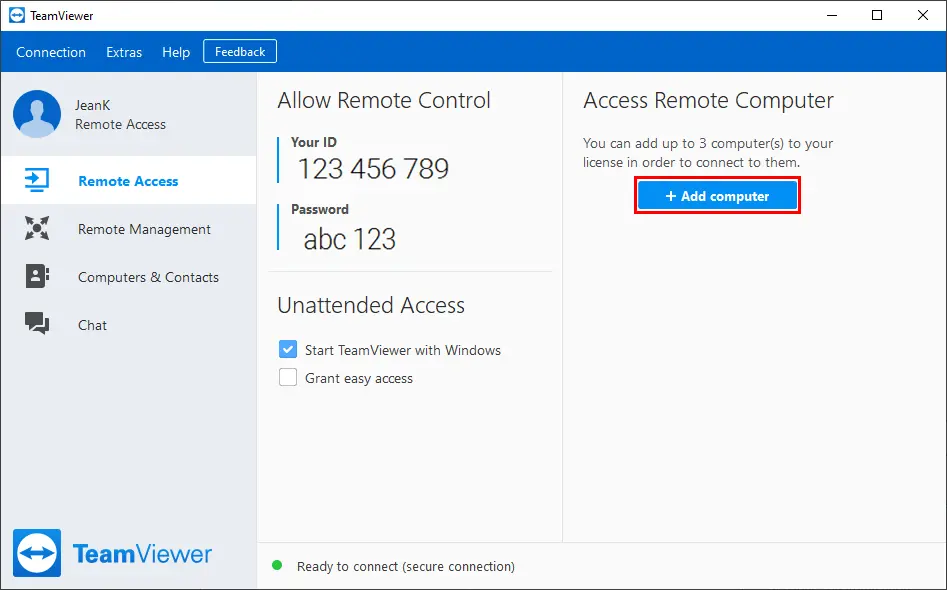Click the TeamViewer wordmark in sidebar footer
This screenshot has height=590, width=947.
[143, 554]
